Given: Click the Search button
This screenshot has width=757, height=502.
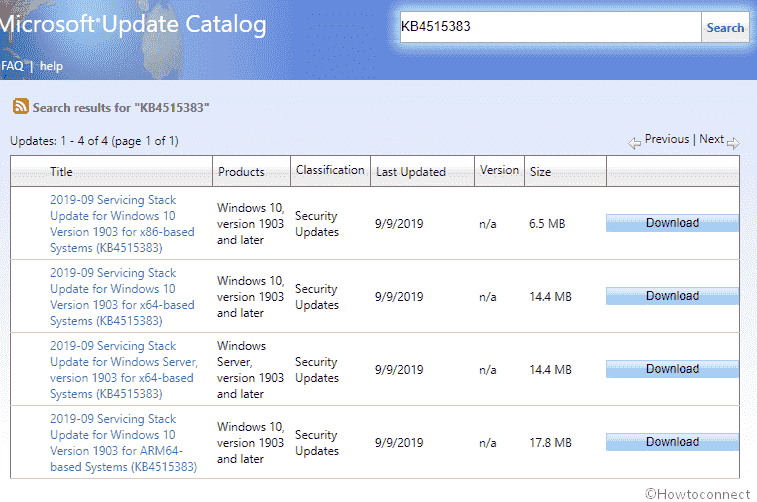Looking at the screenshot, I should [725, 28].
